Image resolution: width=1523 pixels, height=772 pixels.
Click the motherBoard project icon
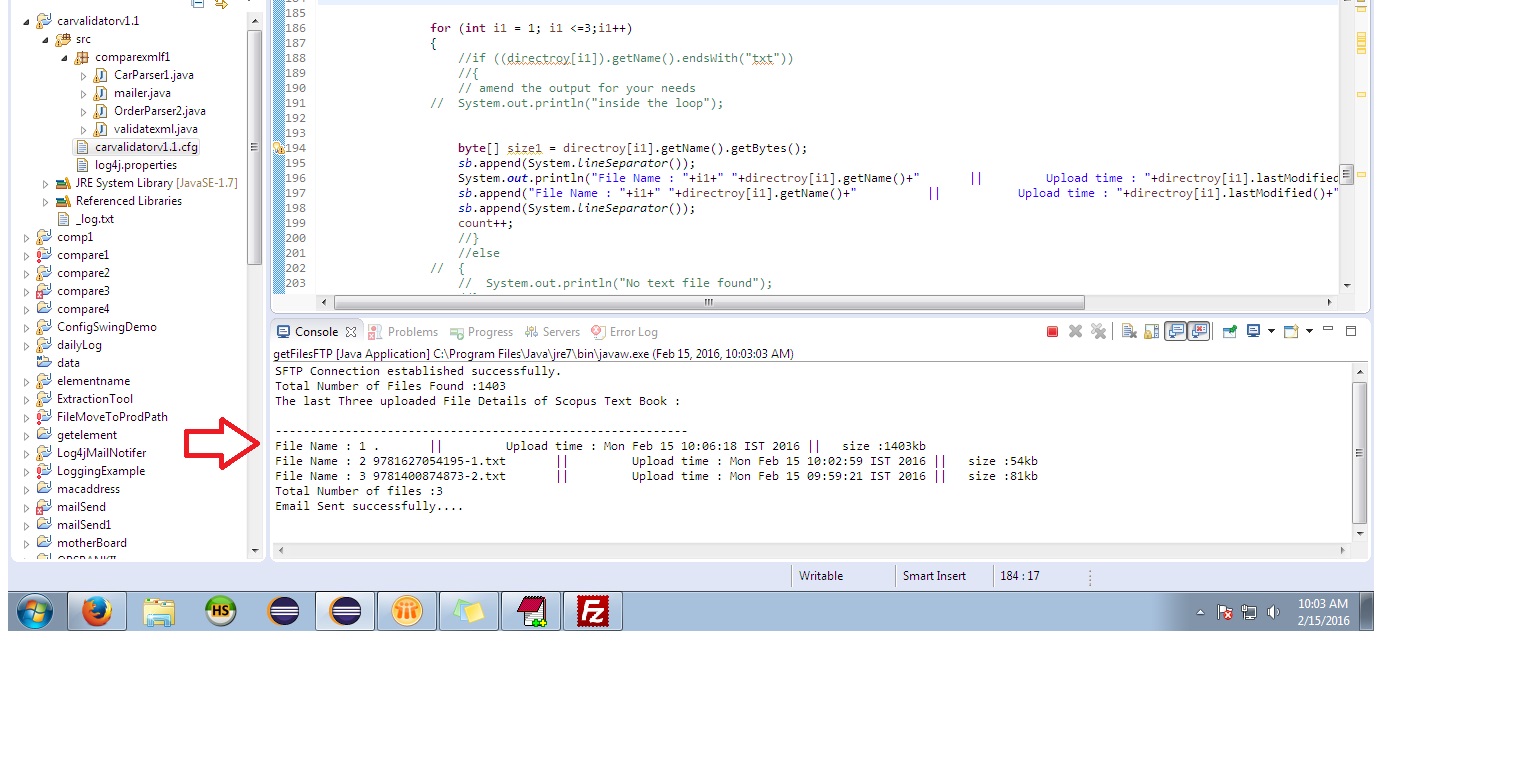[x=43, y=543]
